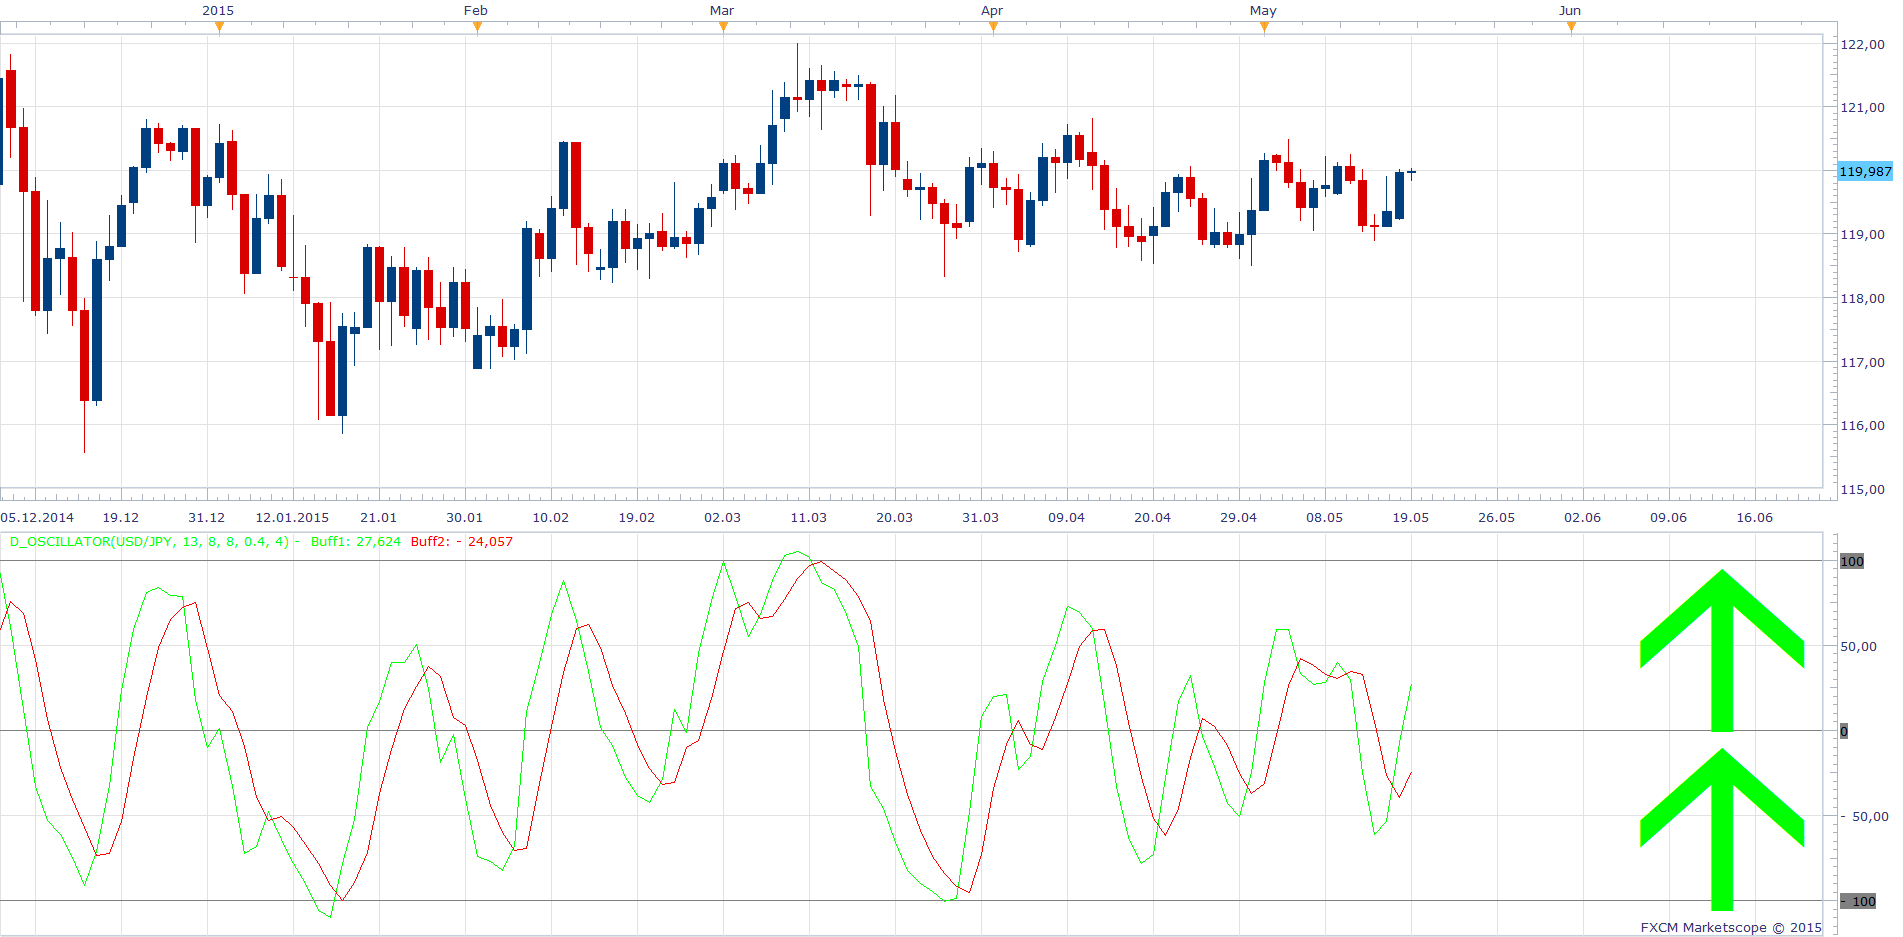Select the current price label 119,987

(1865, 171)
